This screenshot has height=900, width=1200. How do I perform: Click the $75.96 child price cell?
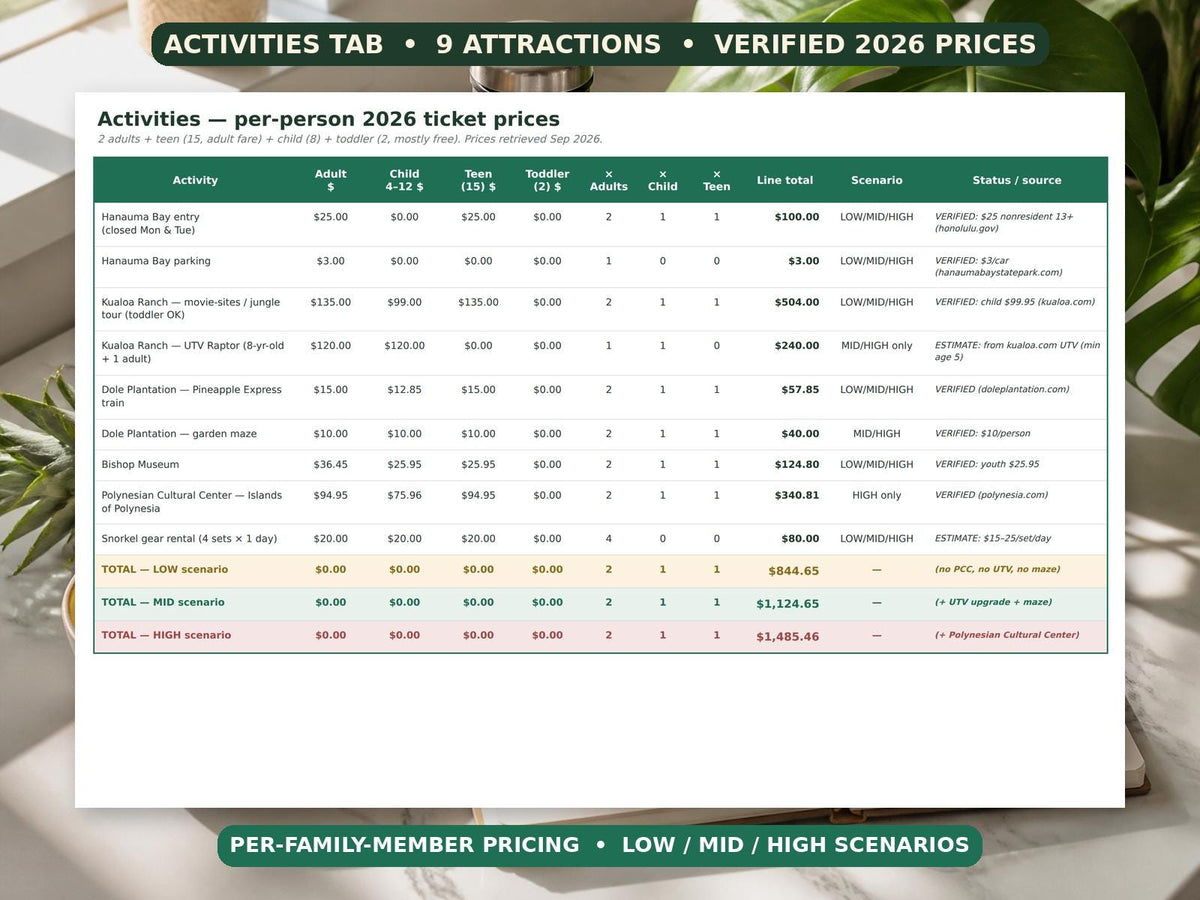(404, 495)
